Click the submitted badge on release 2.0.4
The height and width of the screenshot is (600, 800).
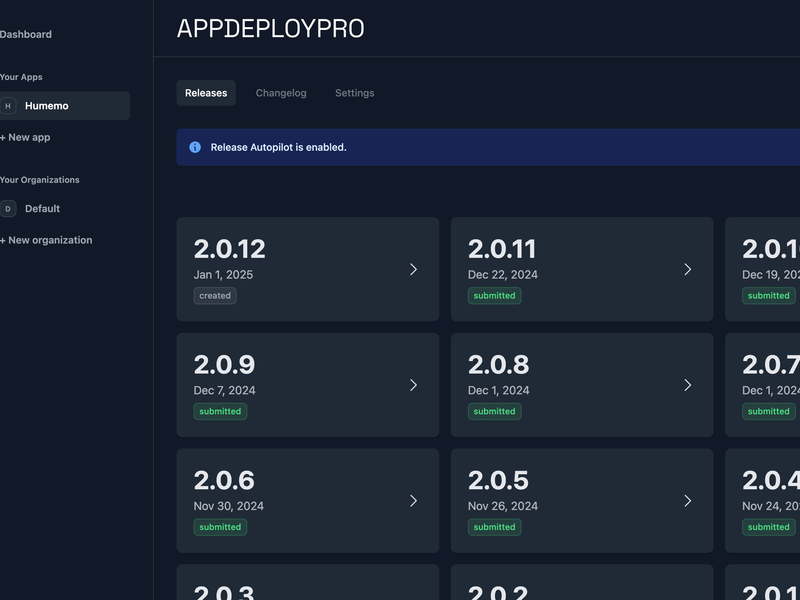click(768, 526)
